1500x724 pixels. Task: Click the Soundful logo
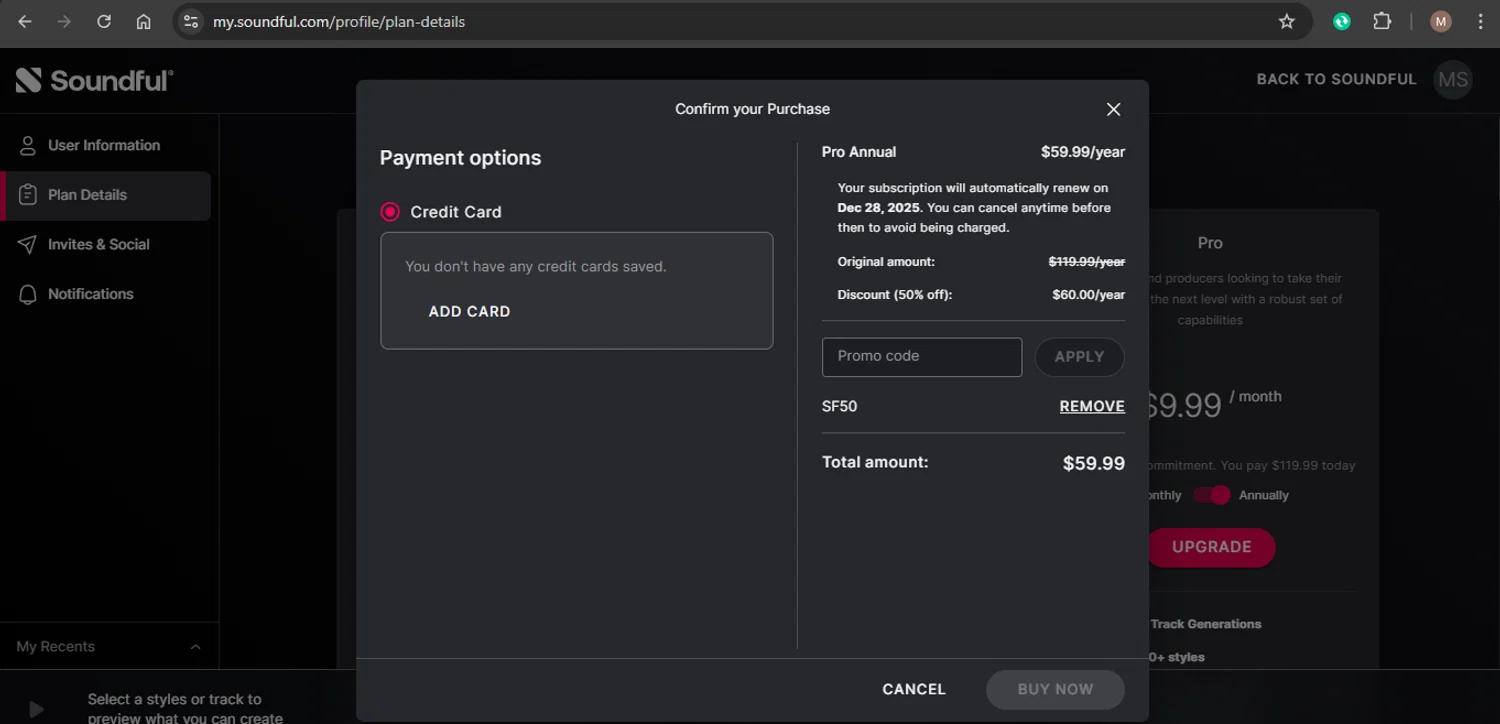95,80
